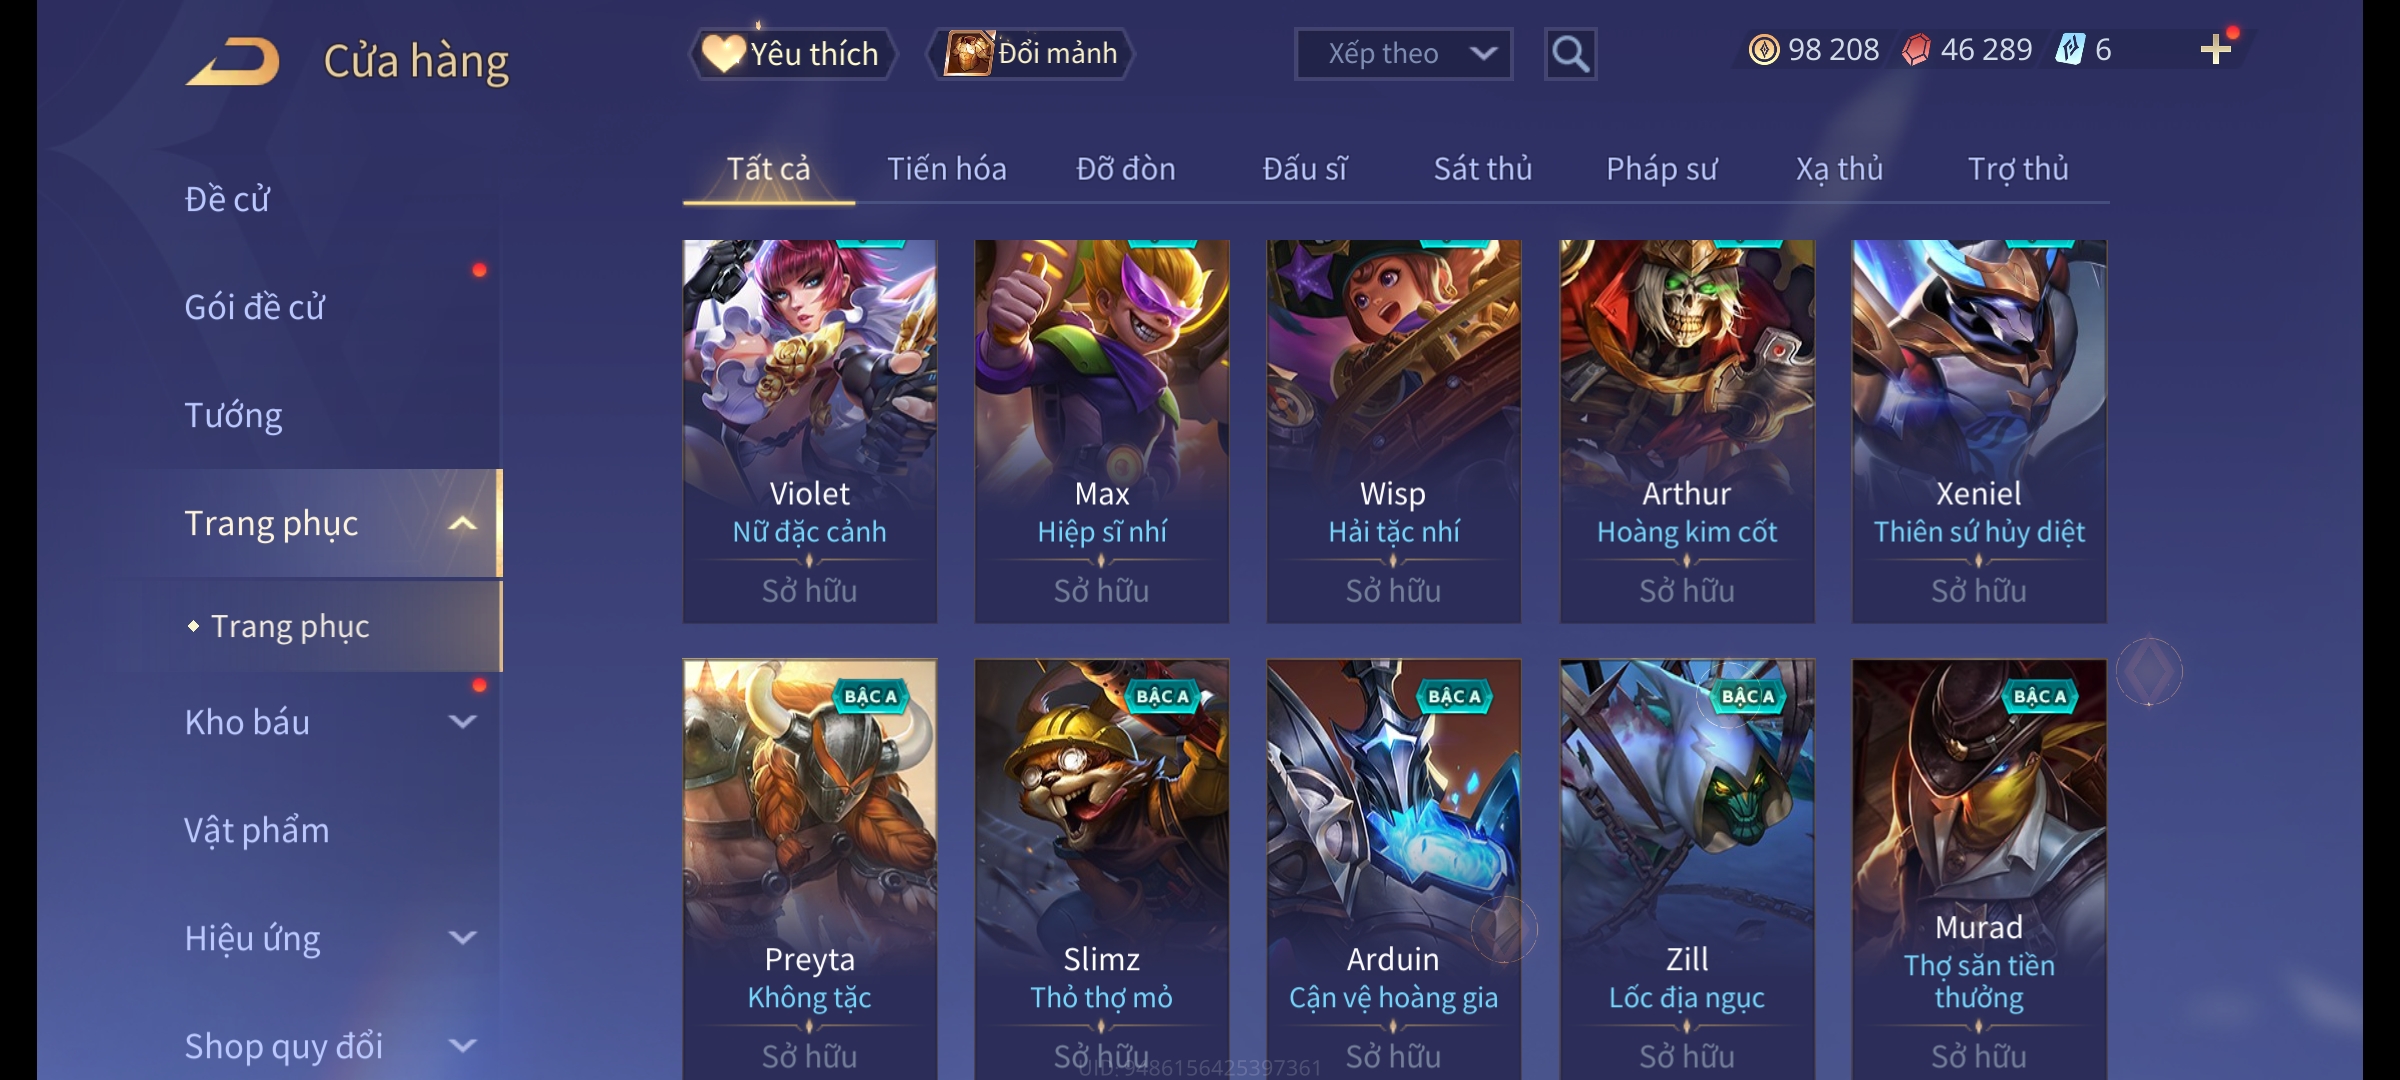Expand the Hiệu ứng sidebar section
This screenshot has height=1080, width=2400.
click(x=462, y=938)
